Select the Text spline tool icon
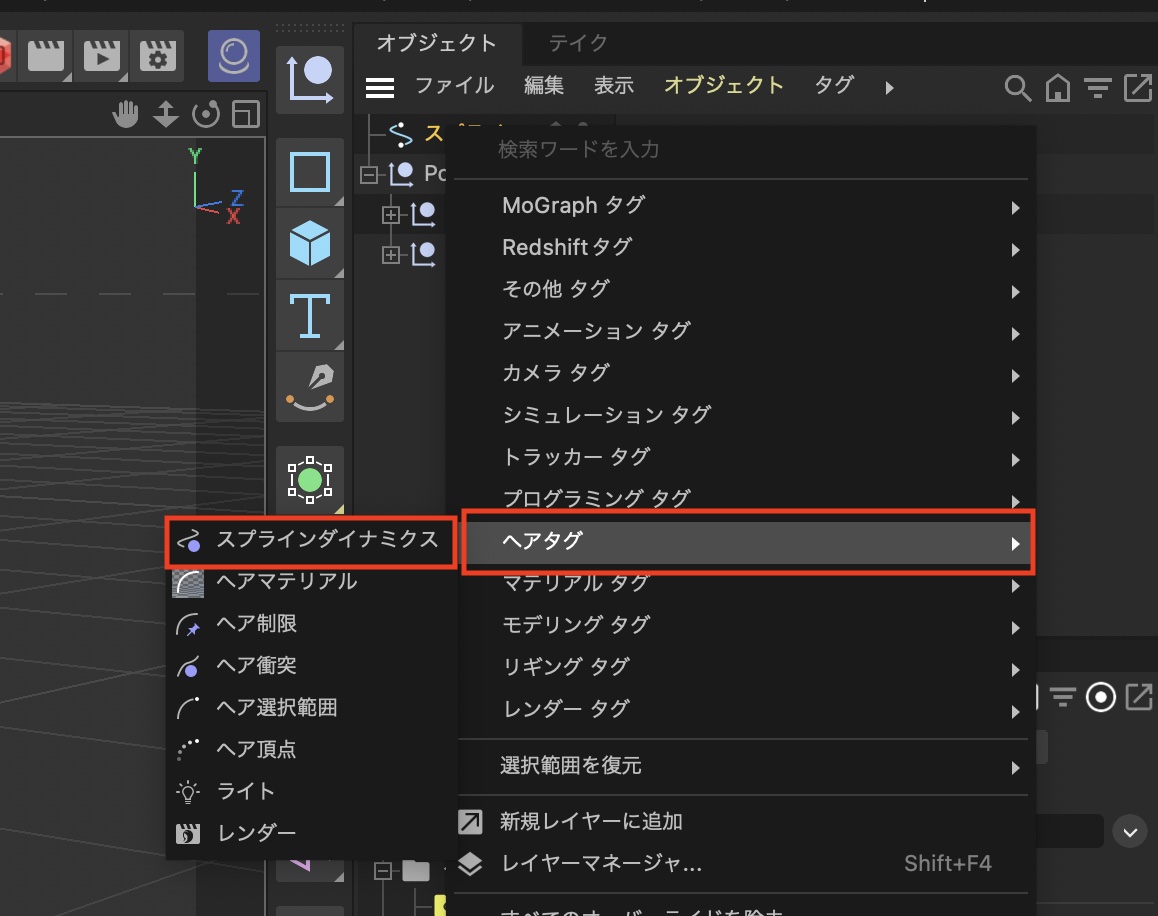 (310, 315)
